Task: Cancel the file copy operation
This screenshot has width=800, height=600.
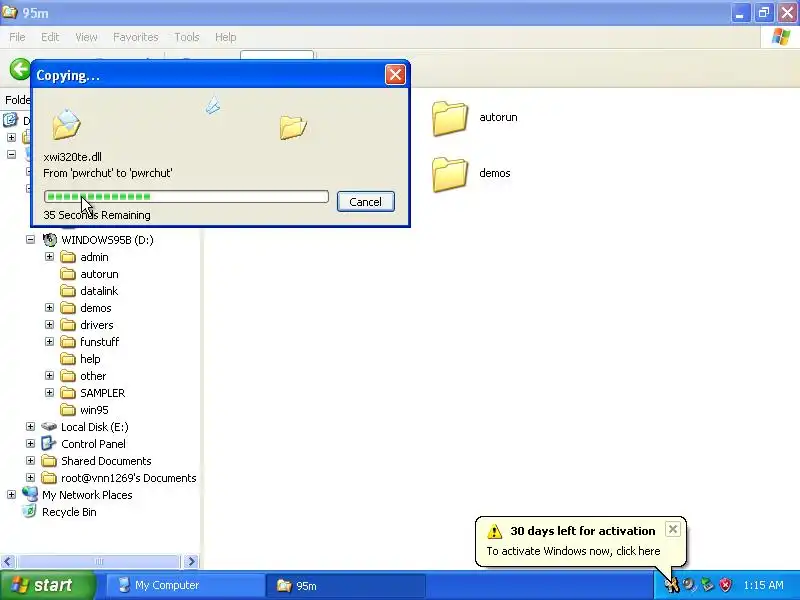Action: pyautogui.click(x=365, y=202)
